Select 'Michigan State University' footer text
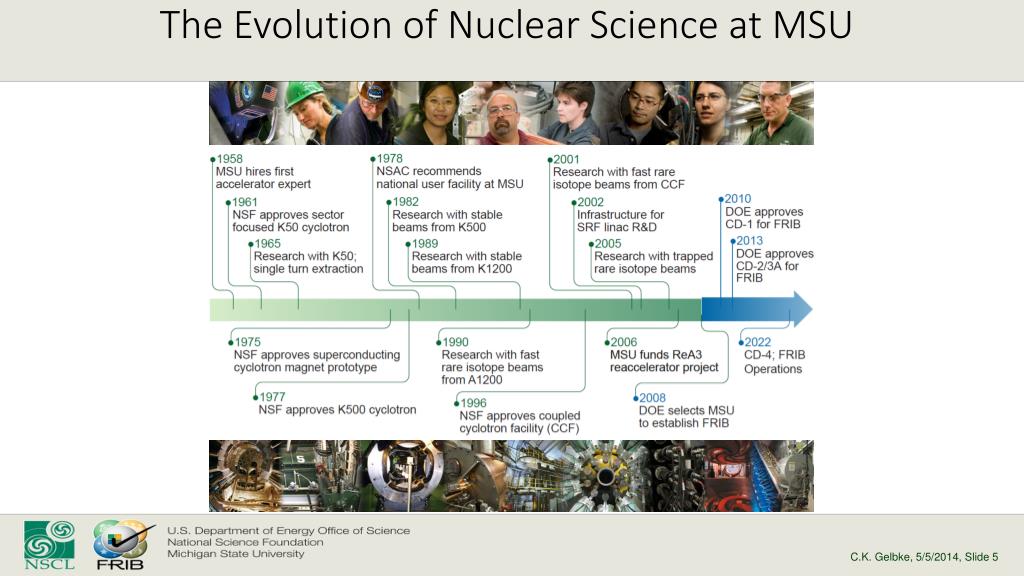The width and height of the screenshot is (1024, 576). [236, 554]
